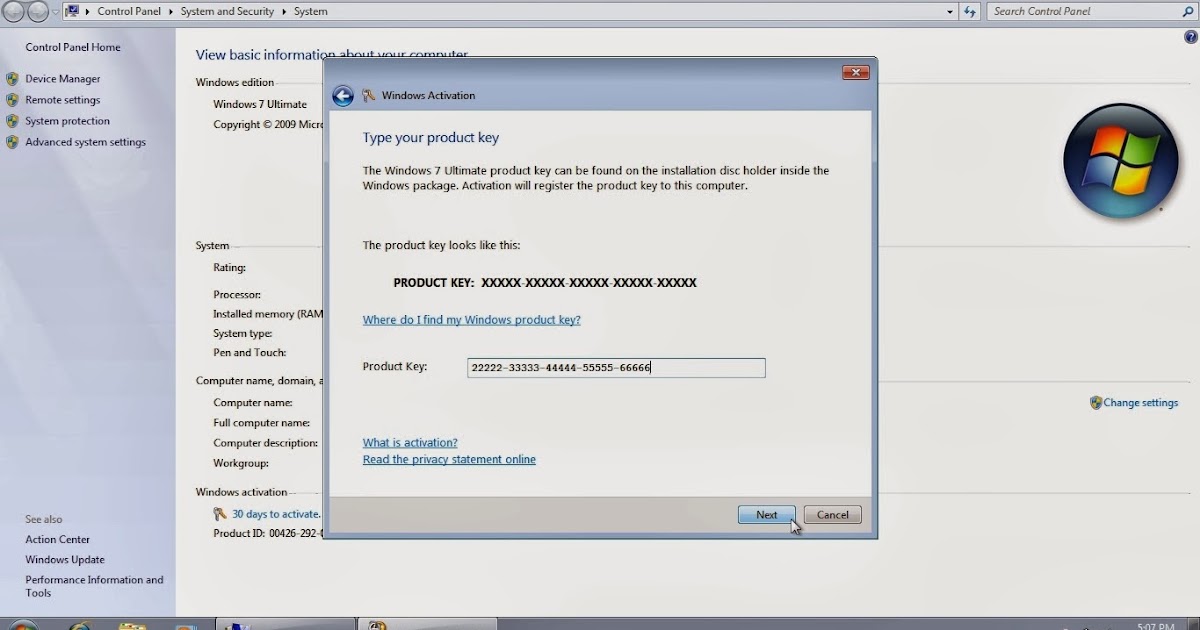
Task: Select Control Panel in the address breadcrumb
Action: [x=130, y=12]
